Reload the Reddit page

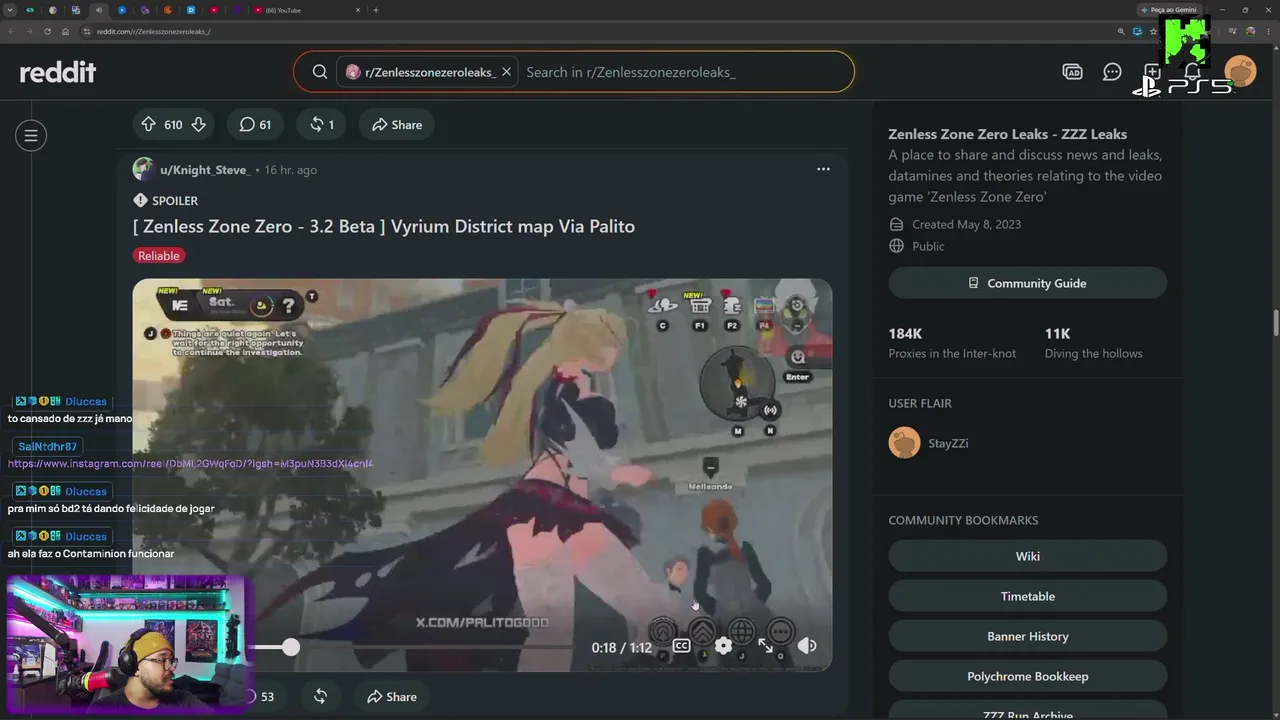[x=47, y=31]
